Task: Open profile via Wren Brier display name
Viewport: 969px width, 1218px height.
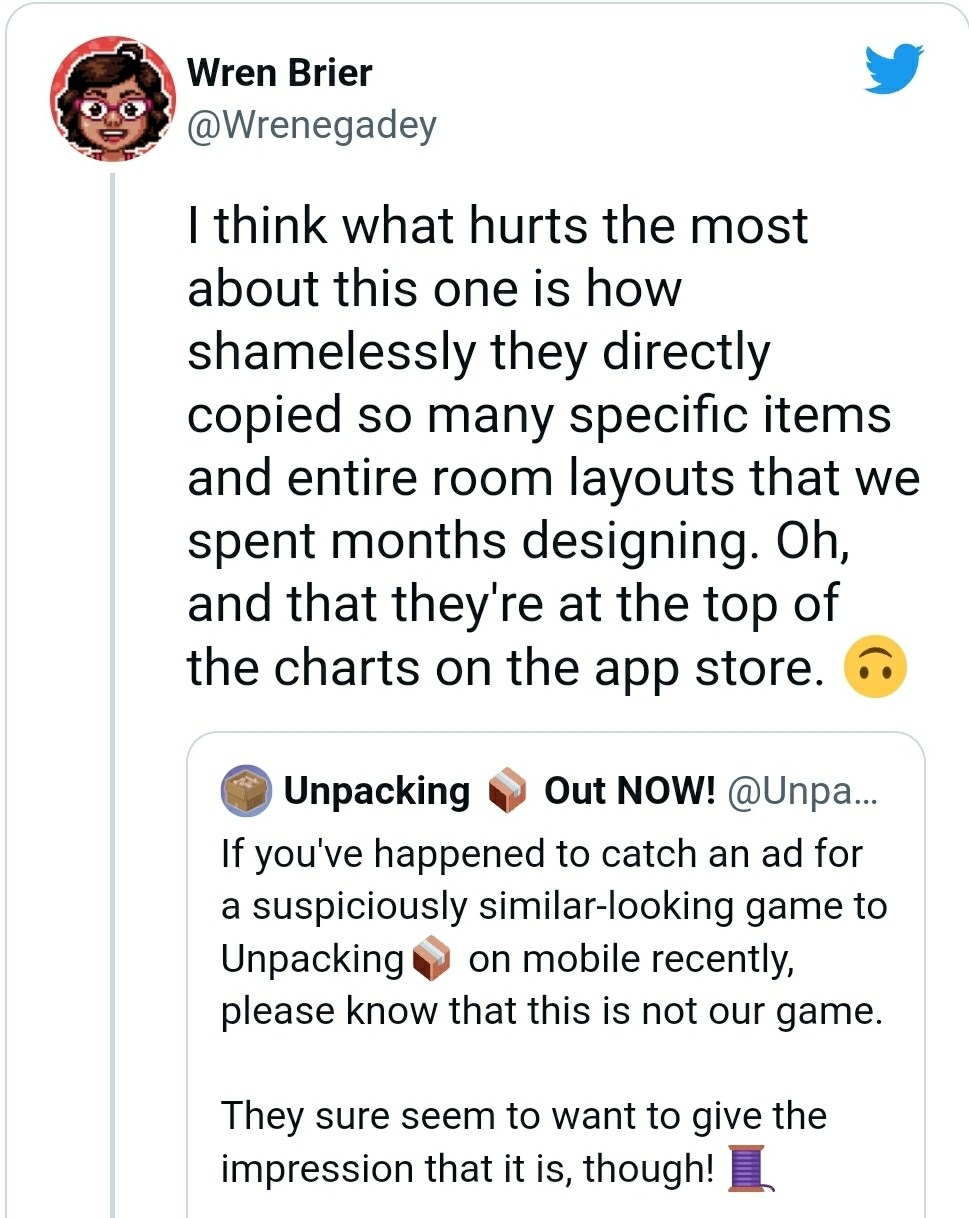Action: (x=279, y=73)
